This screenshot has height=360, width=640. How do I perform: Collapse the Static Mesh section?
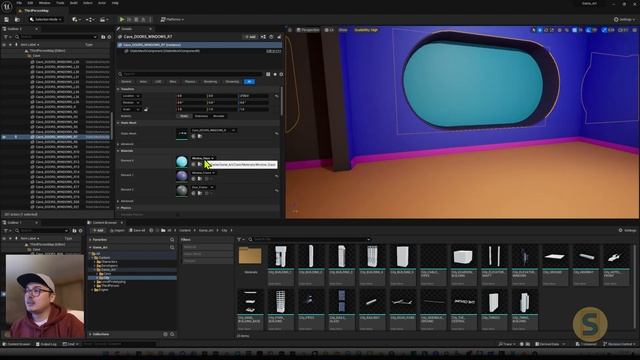coord(118,123)
